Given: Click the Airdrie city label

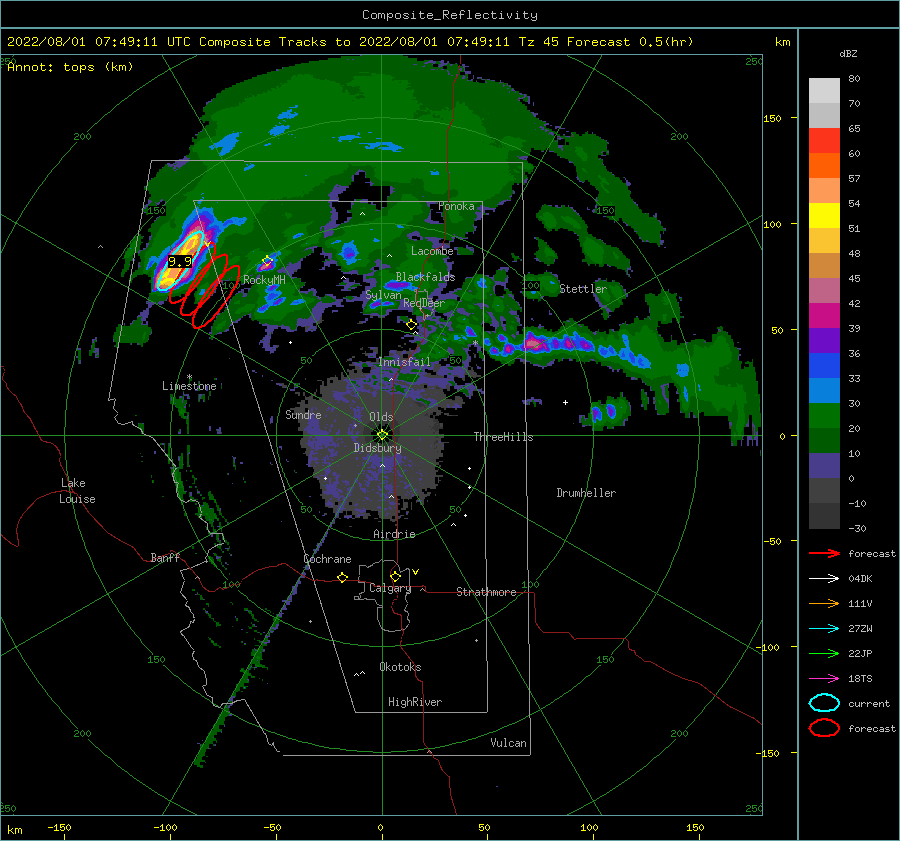Looking at the screenshot, I should (x=394, y=534).
